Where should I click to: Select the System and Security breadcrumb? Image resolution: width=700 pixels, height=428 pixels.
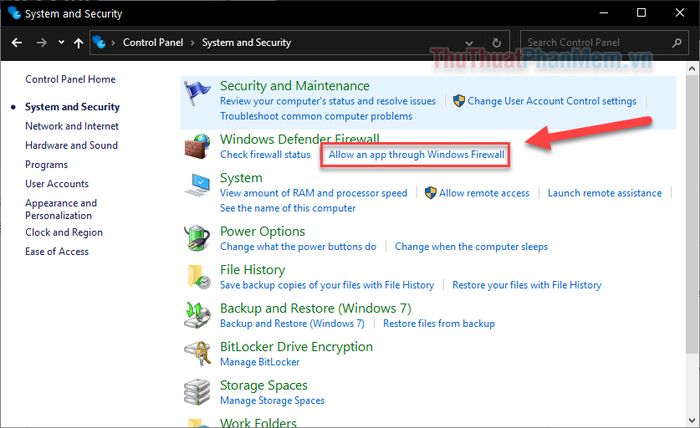coord(246,42)
